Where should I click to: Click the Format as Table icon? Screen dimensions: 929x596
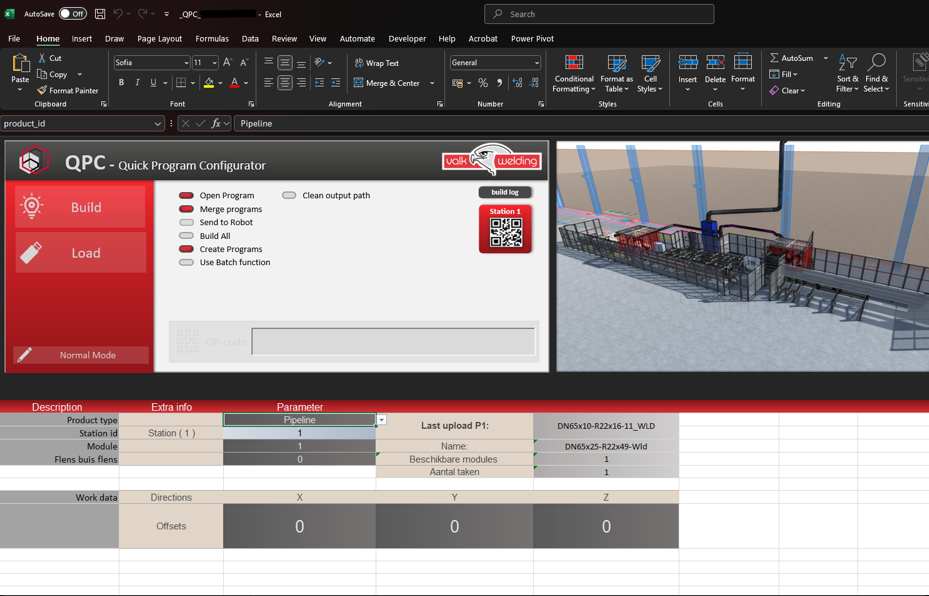(x=616, y=63)
